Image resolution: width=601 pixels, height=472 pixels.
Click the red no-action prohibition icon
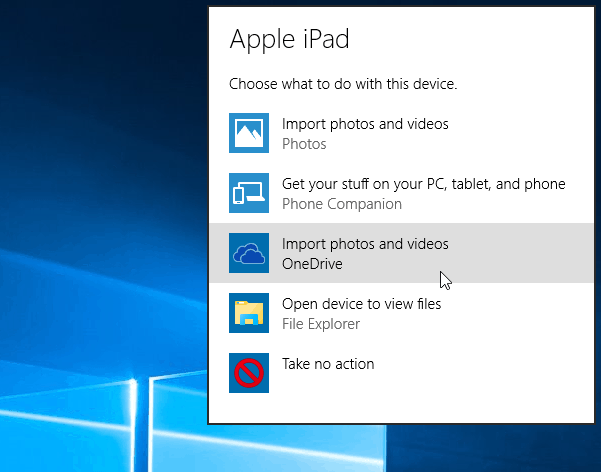coord(249,373)
